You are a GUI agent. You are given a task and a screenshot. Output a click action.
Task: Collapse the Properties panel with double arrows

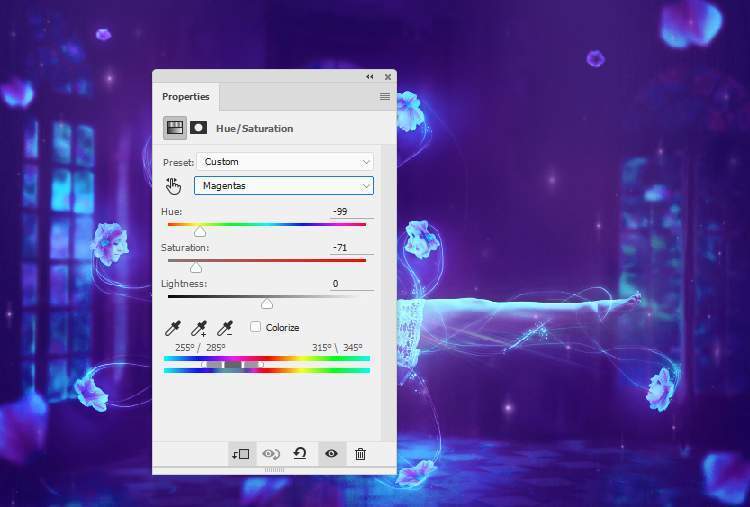[x=369, y=77]
